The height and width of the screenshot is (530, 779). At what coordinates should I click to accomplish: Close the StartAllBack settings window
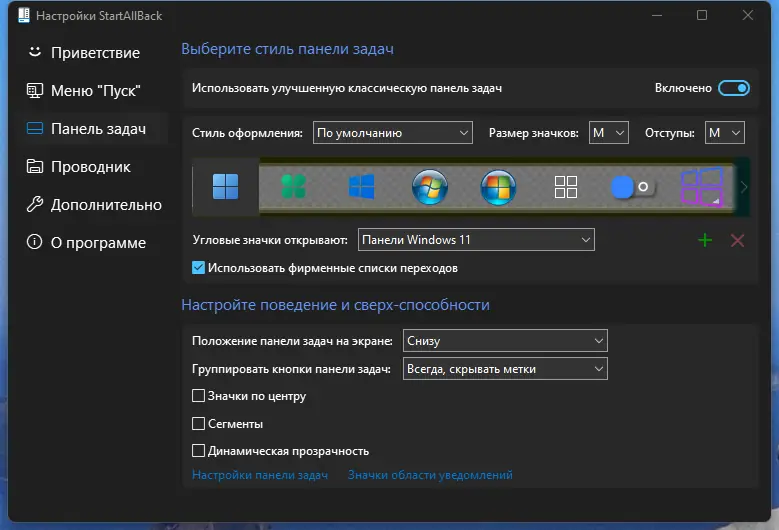click(x=748, y=15)
